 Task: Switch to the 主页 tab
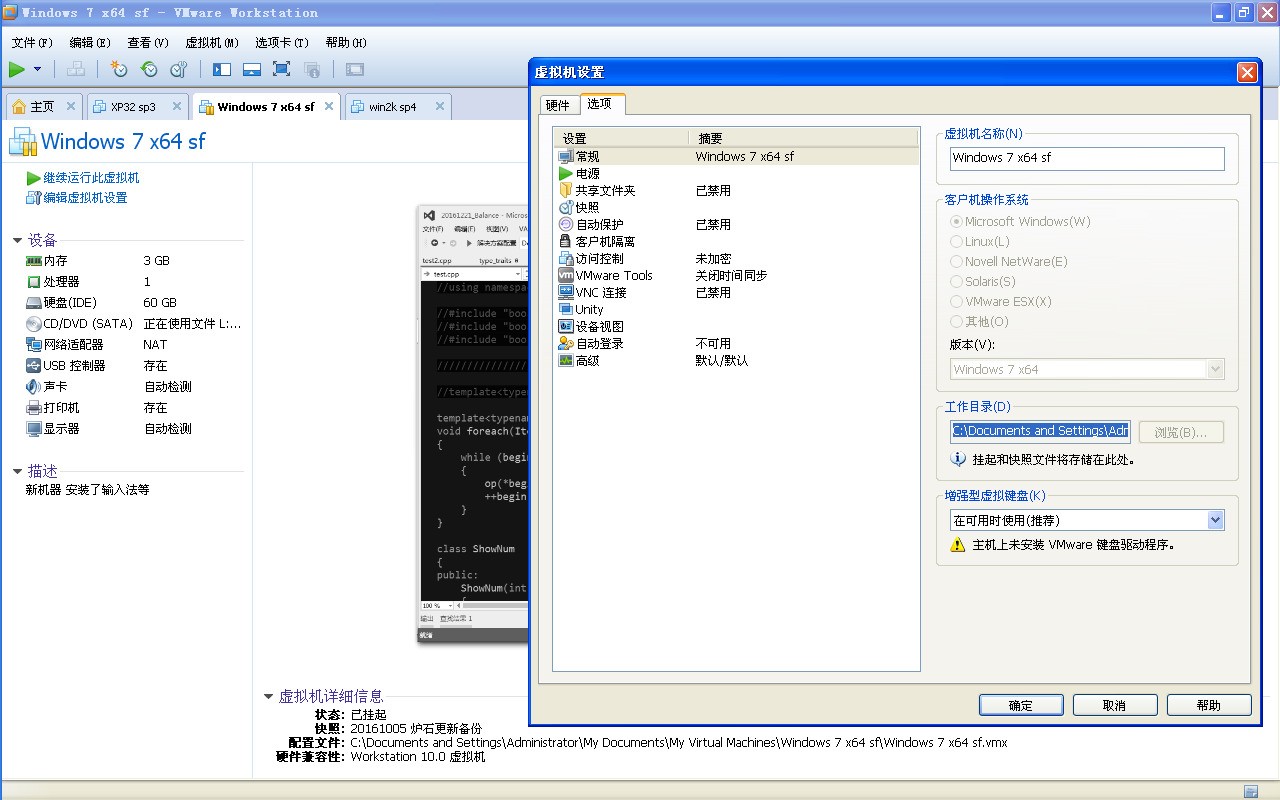point(42,106)
